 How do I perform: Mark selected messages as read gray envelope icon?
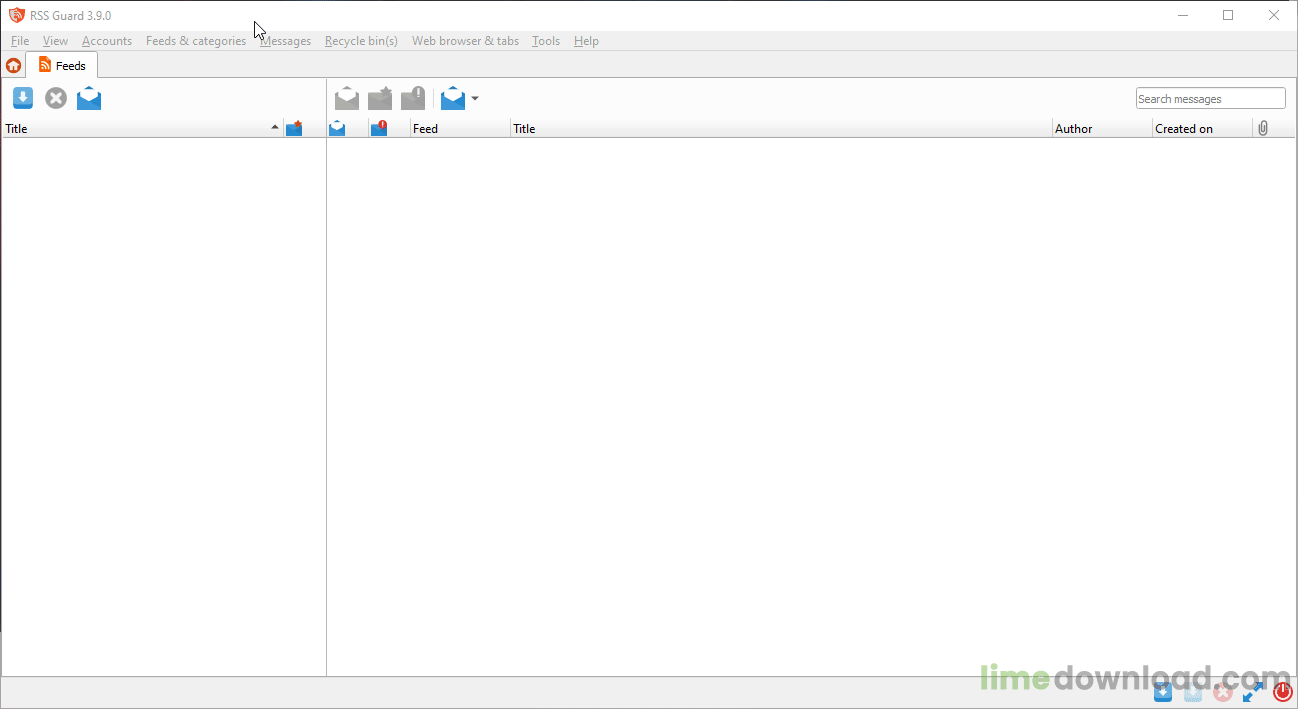tap(347, 98)
